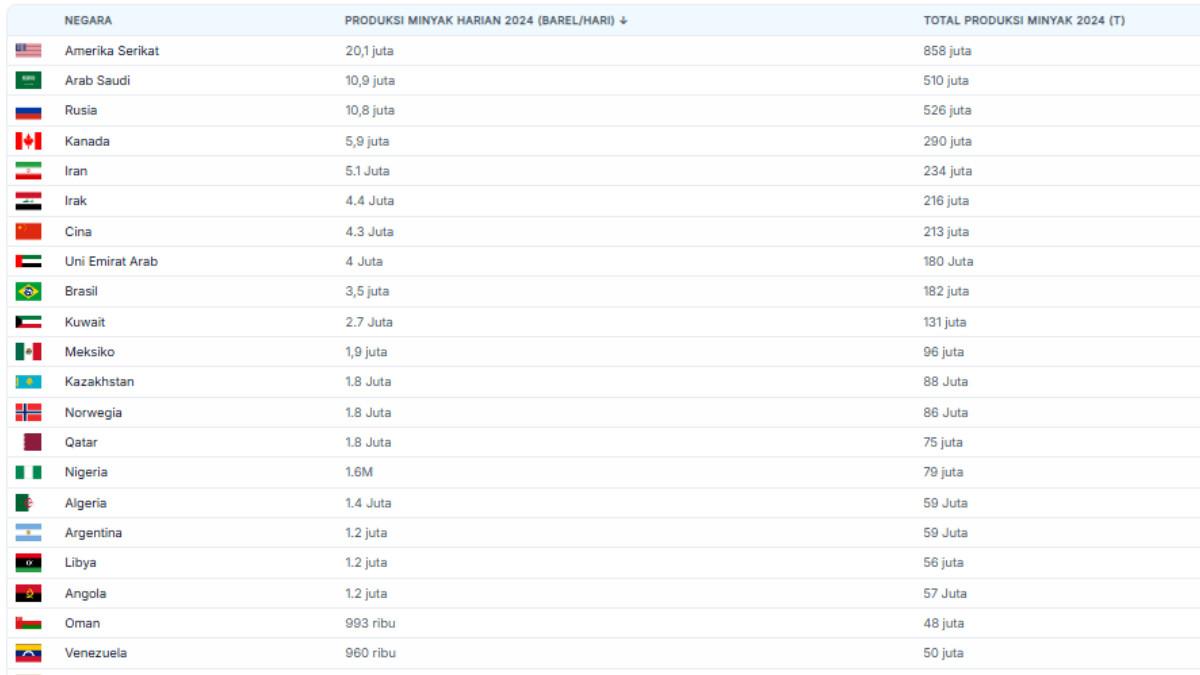Open the Amerika Serikat country name
This screenshot has height=675, width=1200.
111,50
